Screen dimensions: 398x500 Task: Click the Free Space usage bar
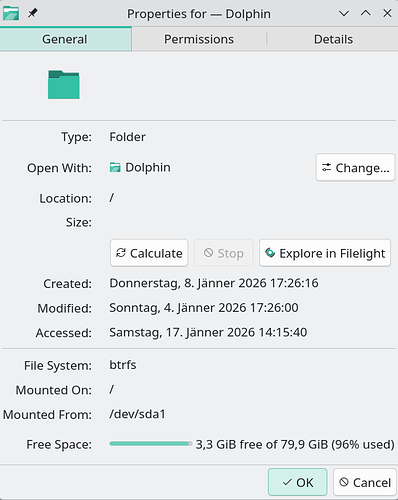pos(151,444)
